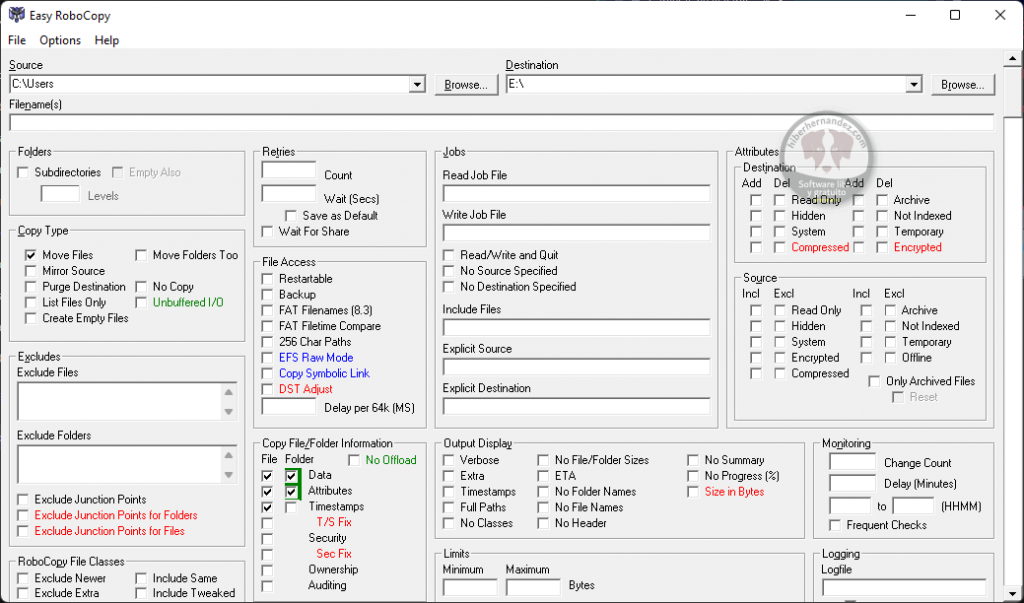Click the Filename(s) input field
This screenshot has width=1024, height=603.
(x=502, y=122)
